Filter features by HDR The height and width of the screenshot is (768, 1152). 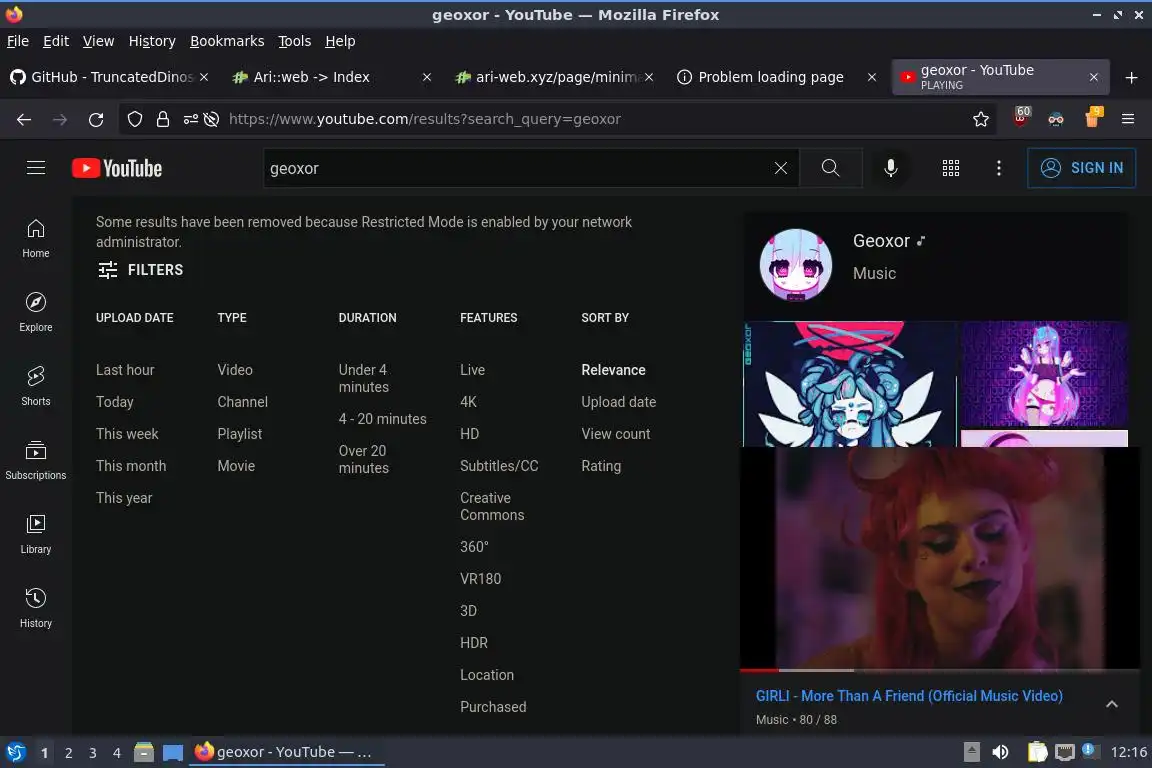point(474,643)
